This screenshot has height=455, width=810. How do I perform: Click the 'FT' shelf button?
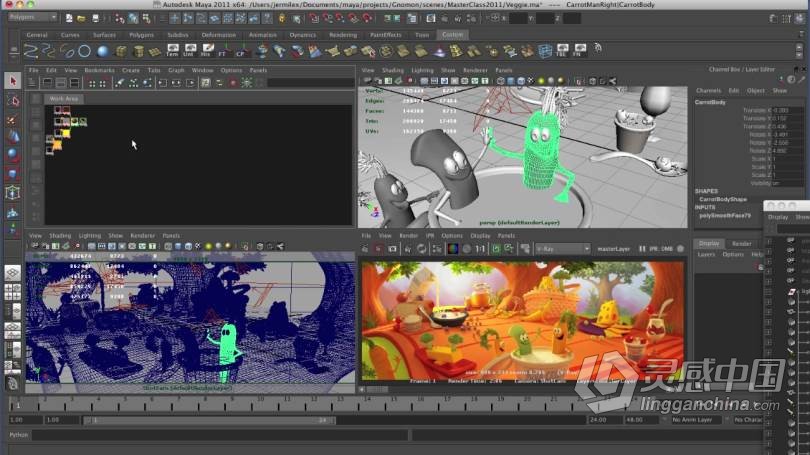(x=223, y=50)
